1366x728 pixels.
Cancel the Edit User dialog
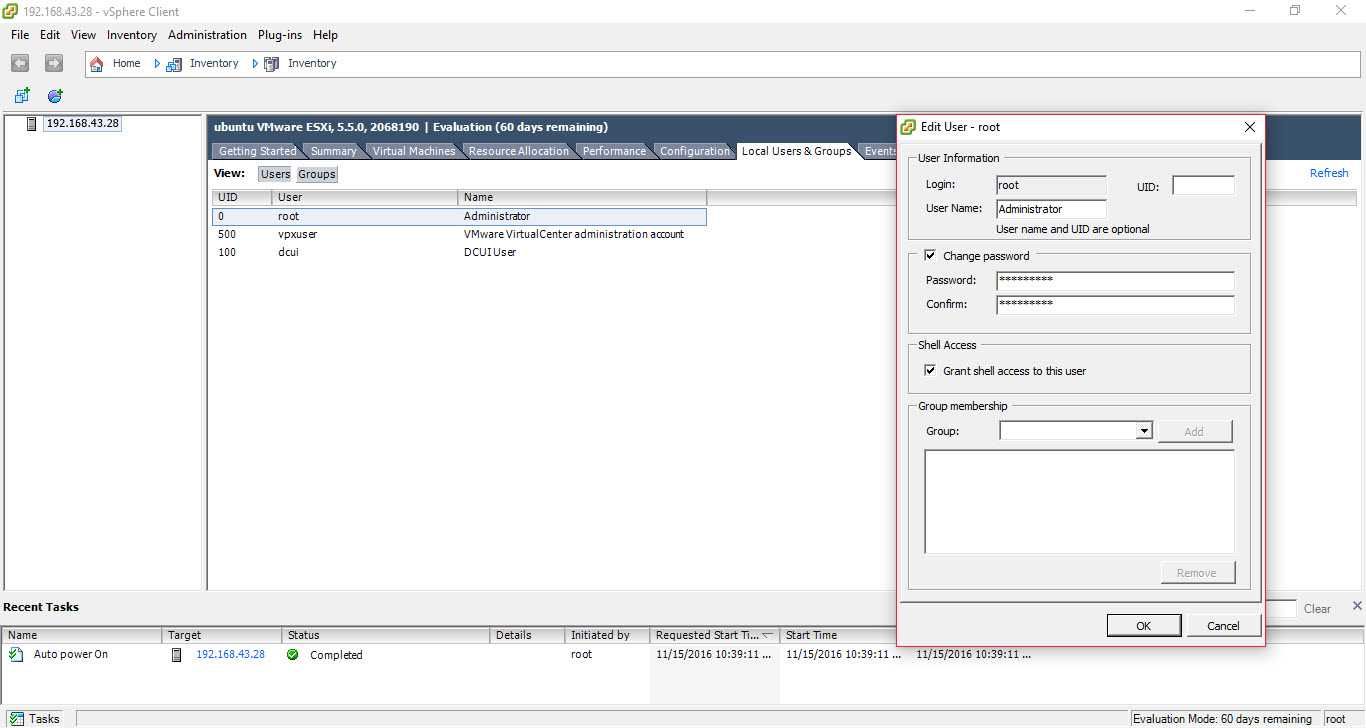tap(1223, 626)
